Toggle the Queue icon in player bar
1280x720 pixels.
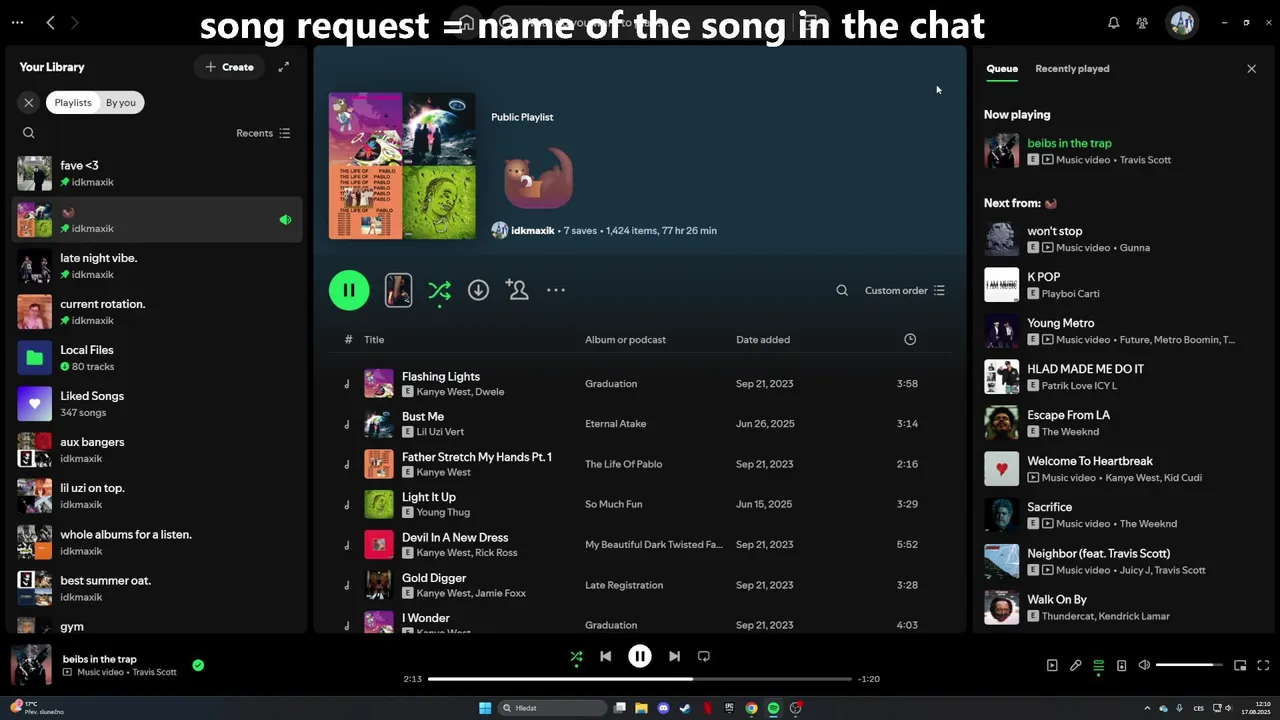tap(1098, 665)
